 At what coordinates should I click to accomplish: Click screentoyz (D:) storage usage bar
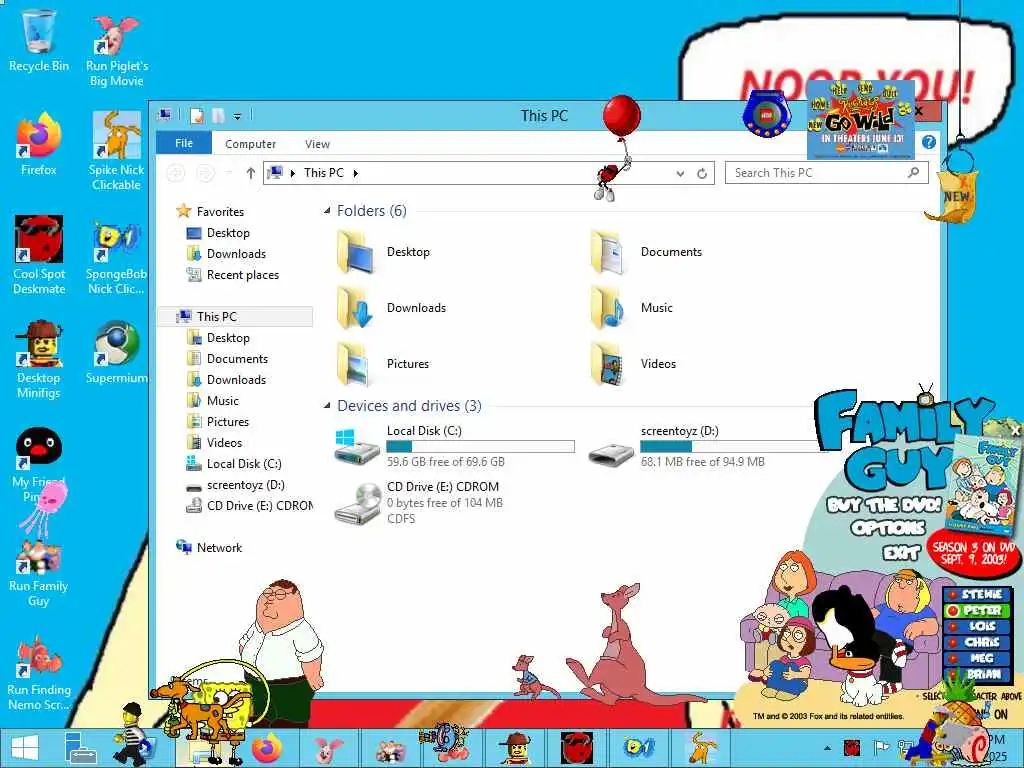[x=731, y=447]
